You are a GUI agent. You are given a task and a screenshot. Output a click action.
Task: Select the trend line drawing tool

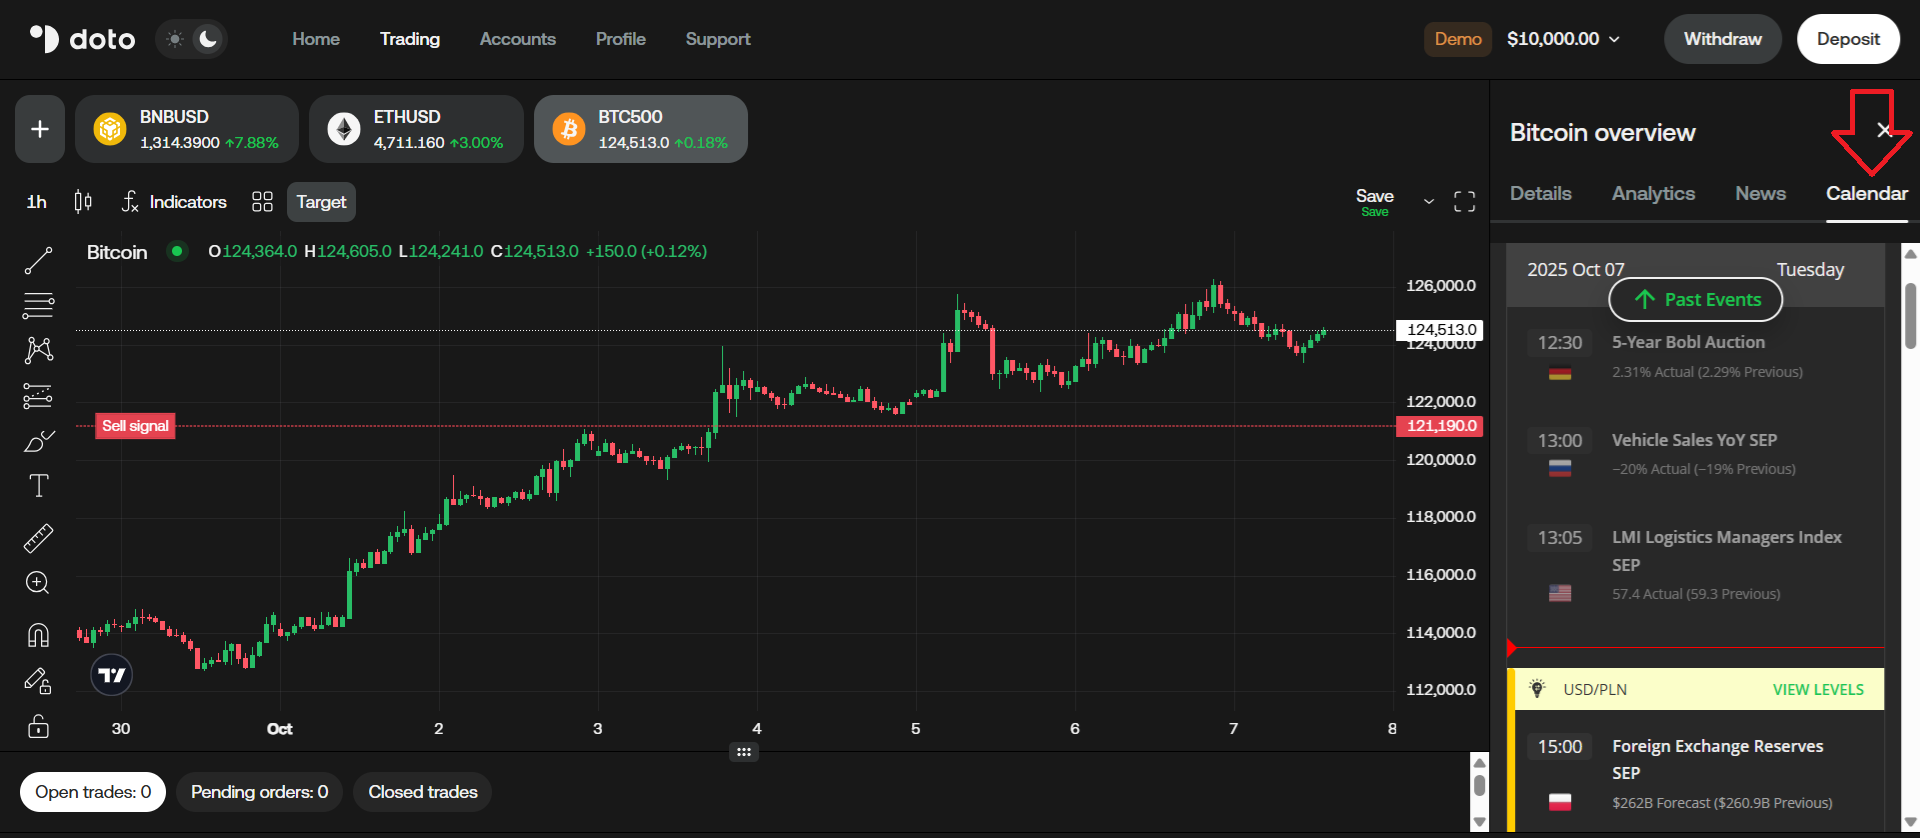pyautogui.click(x=38, y=261)
